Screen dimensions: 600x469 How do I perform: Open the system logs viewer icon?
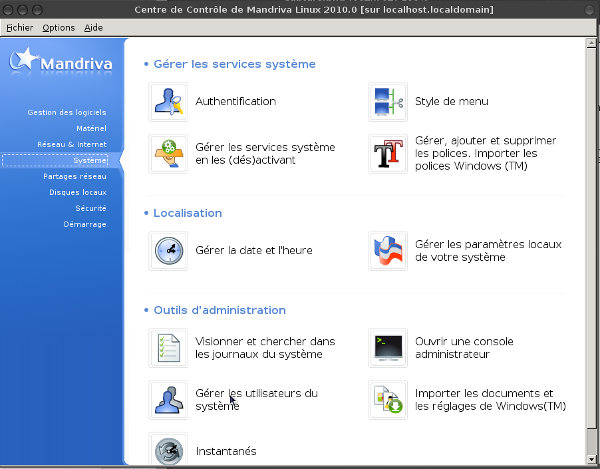[168, 347]
